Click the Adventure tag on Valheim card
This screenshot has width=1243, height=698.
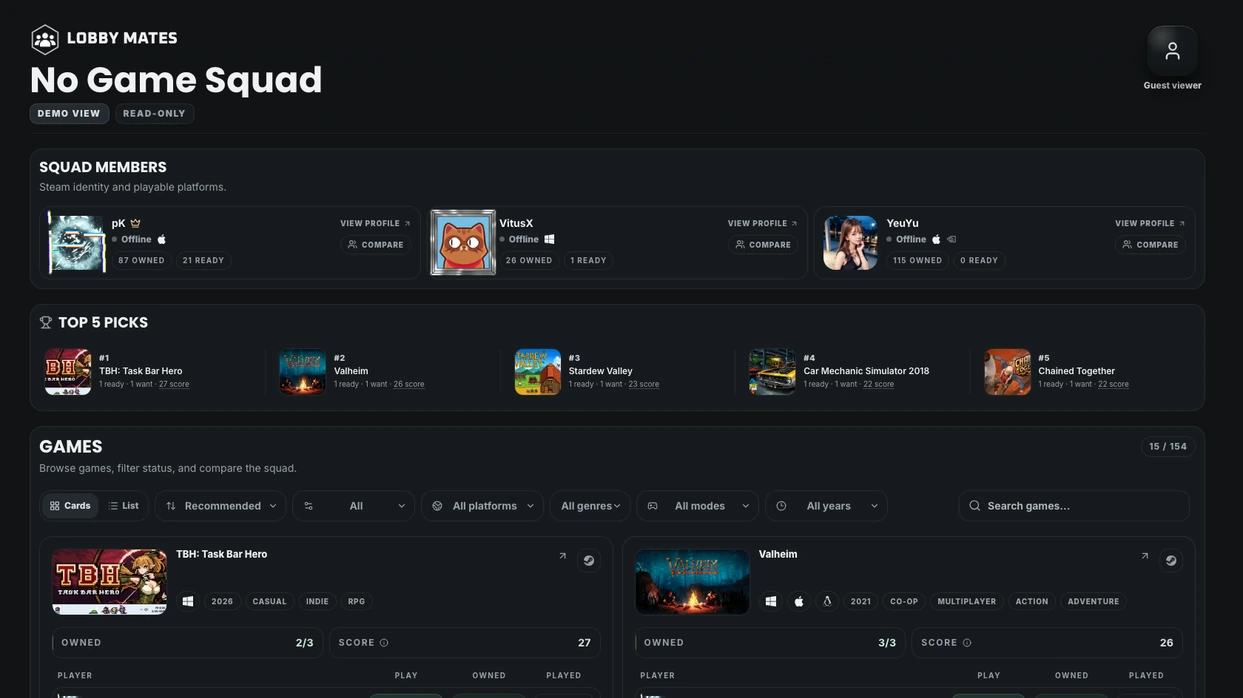(x=1093, y=602)
